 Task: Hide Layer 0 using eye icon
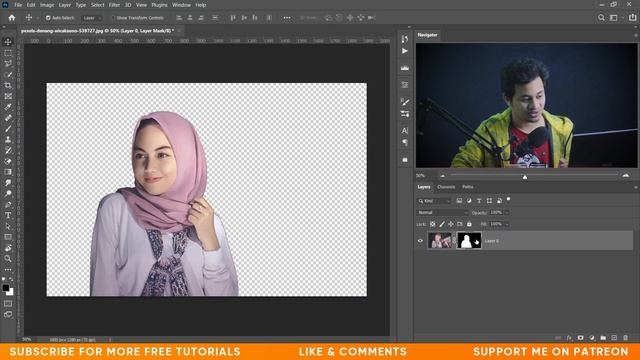pyautogui.click(x=420, y=241)
